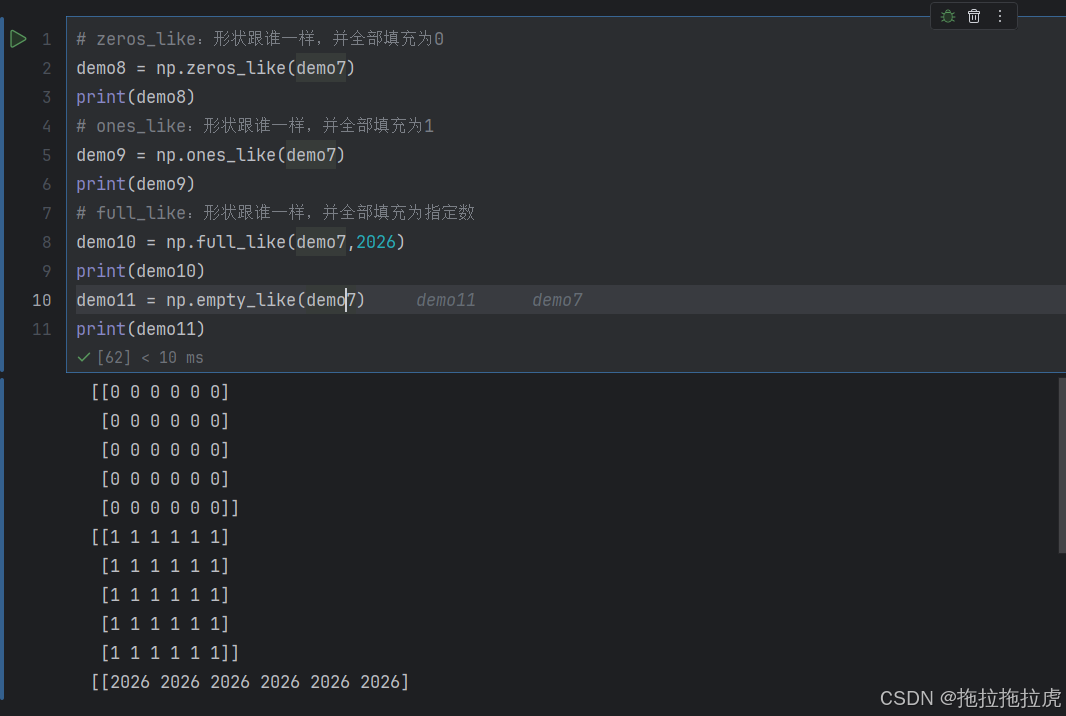1066x716 pixels.
Task: Place cursor in np.empty_like(demo7) code
Action: (x=265, y=300)
